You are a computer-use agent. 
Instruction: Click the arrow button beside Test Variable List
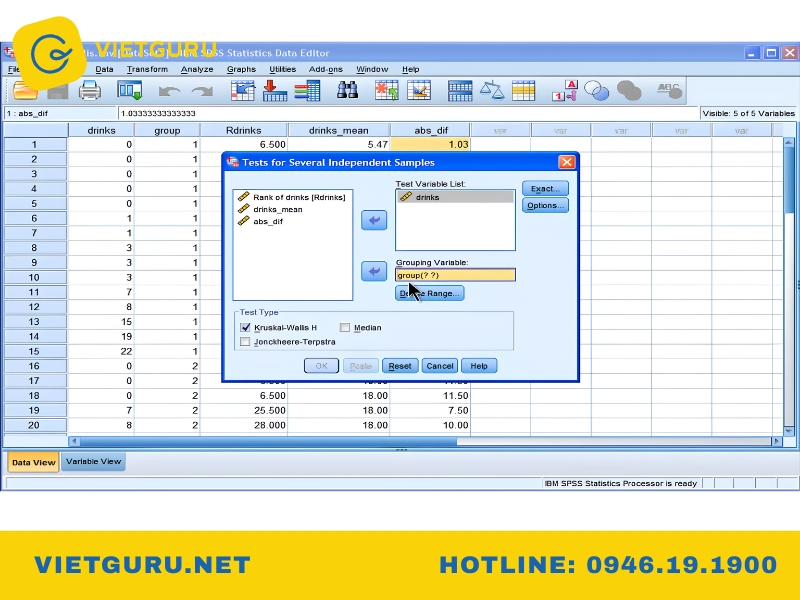[x=374, y=220]
